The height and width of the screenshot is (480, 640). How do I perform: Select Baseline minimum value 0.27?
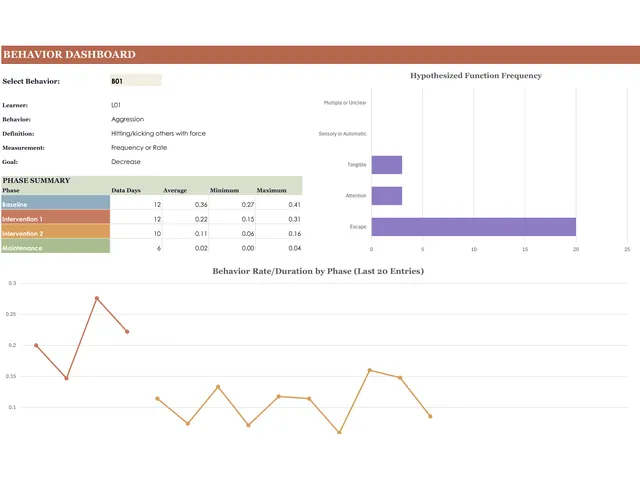click(248, 204)
